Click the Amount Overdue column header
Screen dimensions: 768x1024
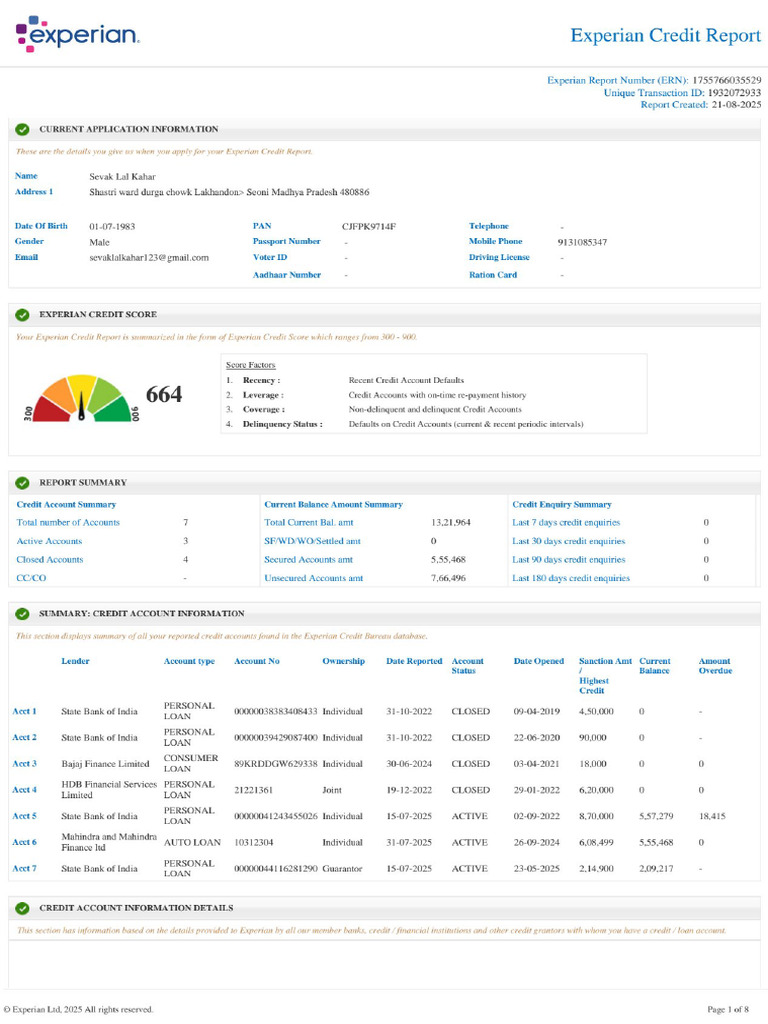715,665
